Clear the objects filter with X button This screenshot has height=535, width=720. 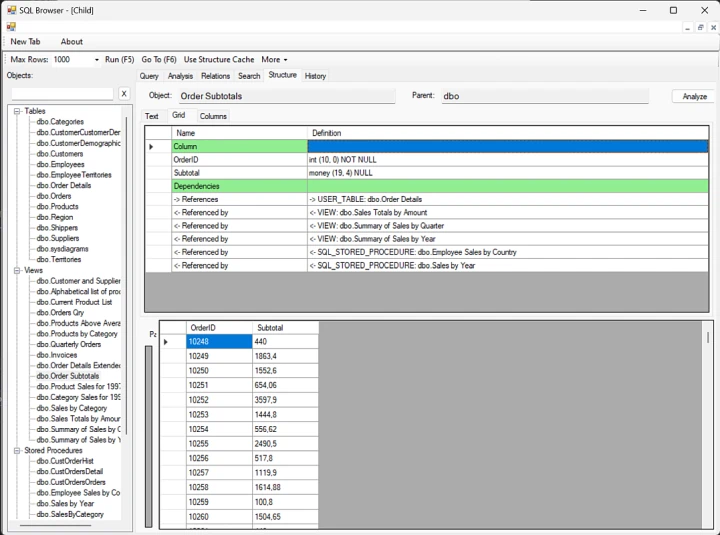[124, 94]
